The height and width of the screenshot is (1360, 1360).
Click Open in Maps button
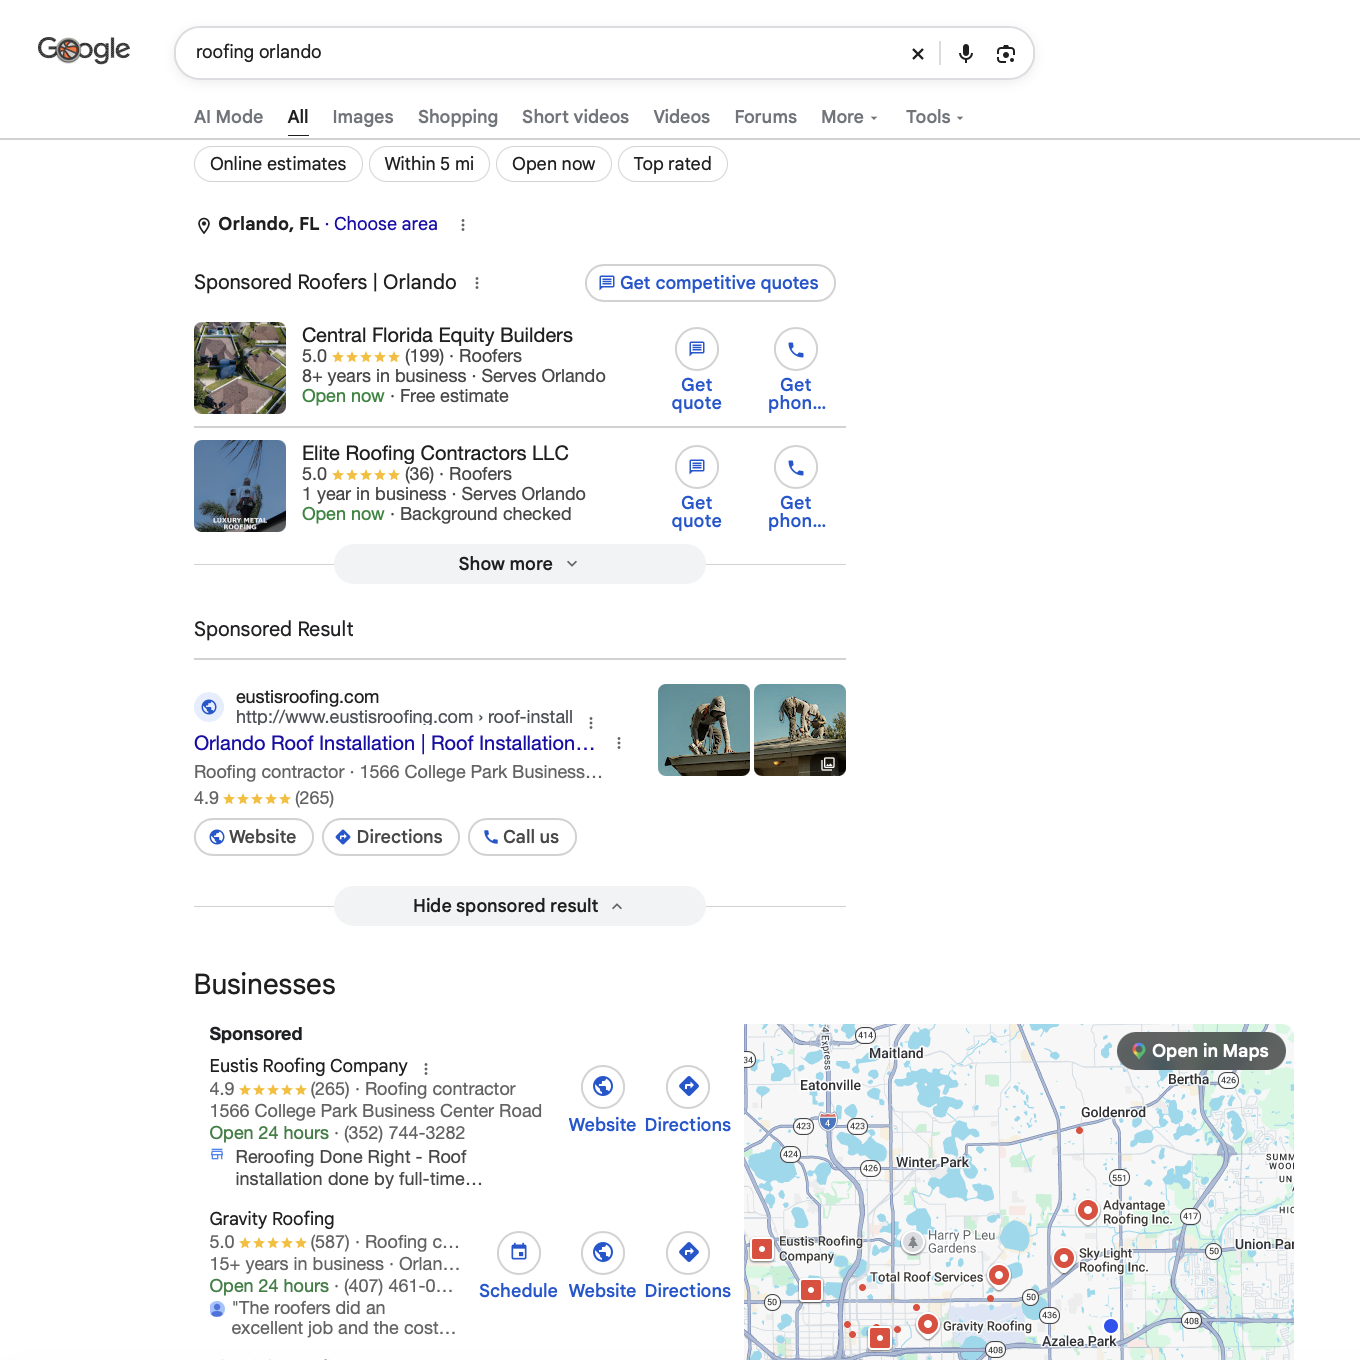point(1201,1051)
